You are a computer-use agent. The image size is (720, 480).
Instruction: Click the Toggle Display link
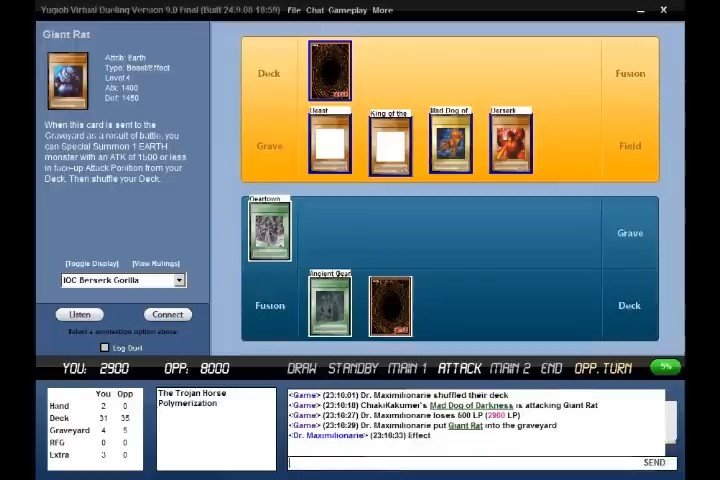92,264
